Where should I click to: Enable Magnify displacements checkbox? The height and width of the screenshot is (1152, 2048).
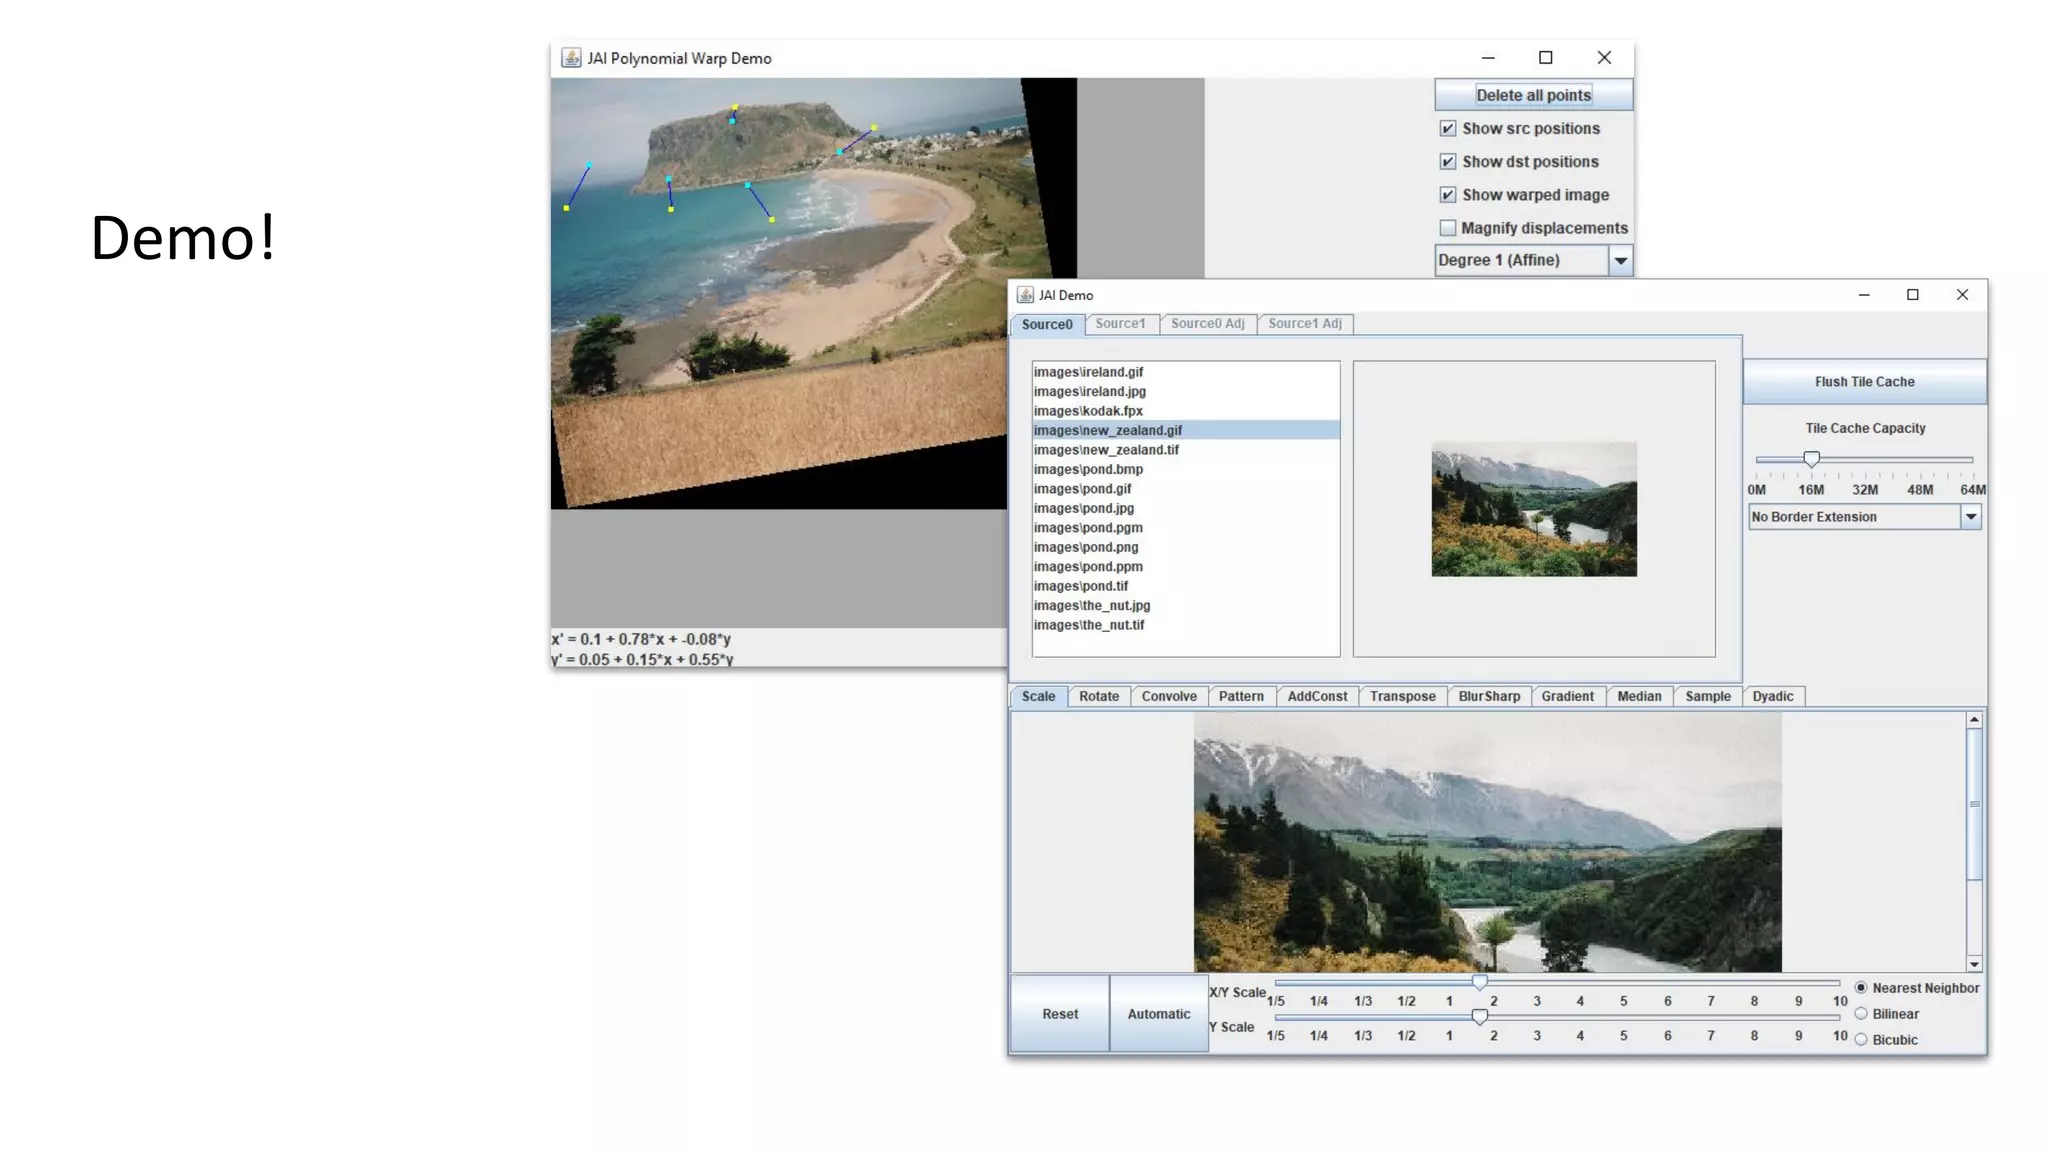point(1447,228)
